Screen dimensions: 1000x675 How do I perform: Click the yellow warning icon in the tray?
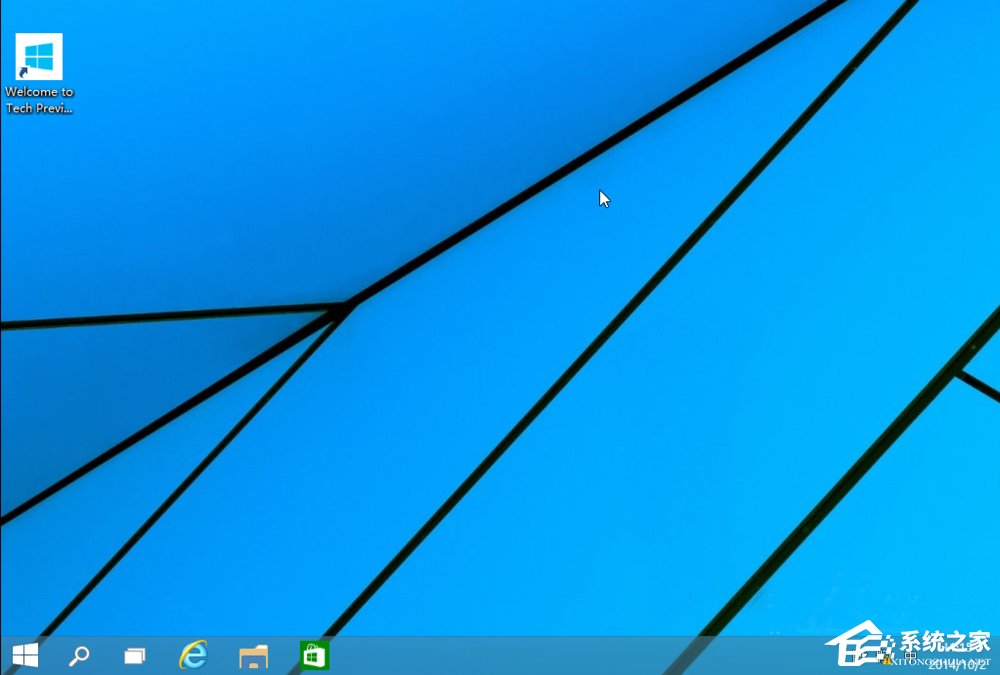pyautogui.click(x=886, y=660)
